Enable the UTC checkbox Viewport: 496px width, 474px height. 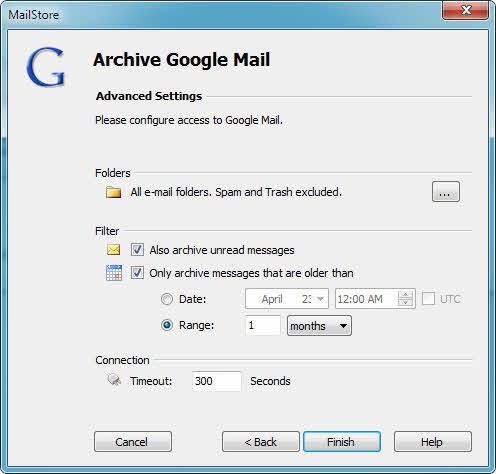(x=428, y=299)
